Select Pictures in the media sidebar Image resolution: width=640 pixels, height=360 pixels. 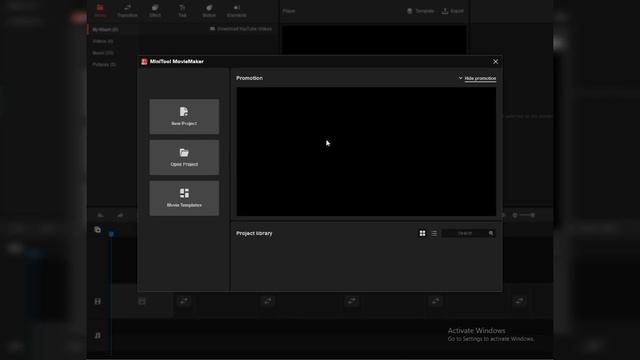[x=104, y=64]
